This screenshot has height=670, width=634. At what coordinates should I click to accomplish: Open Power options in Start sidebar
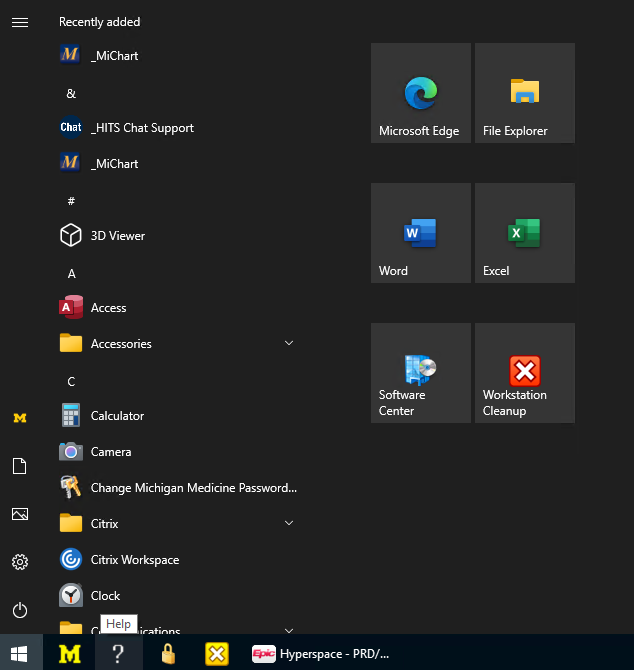pyautogui.click(x=20, y=610)
